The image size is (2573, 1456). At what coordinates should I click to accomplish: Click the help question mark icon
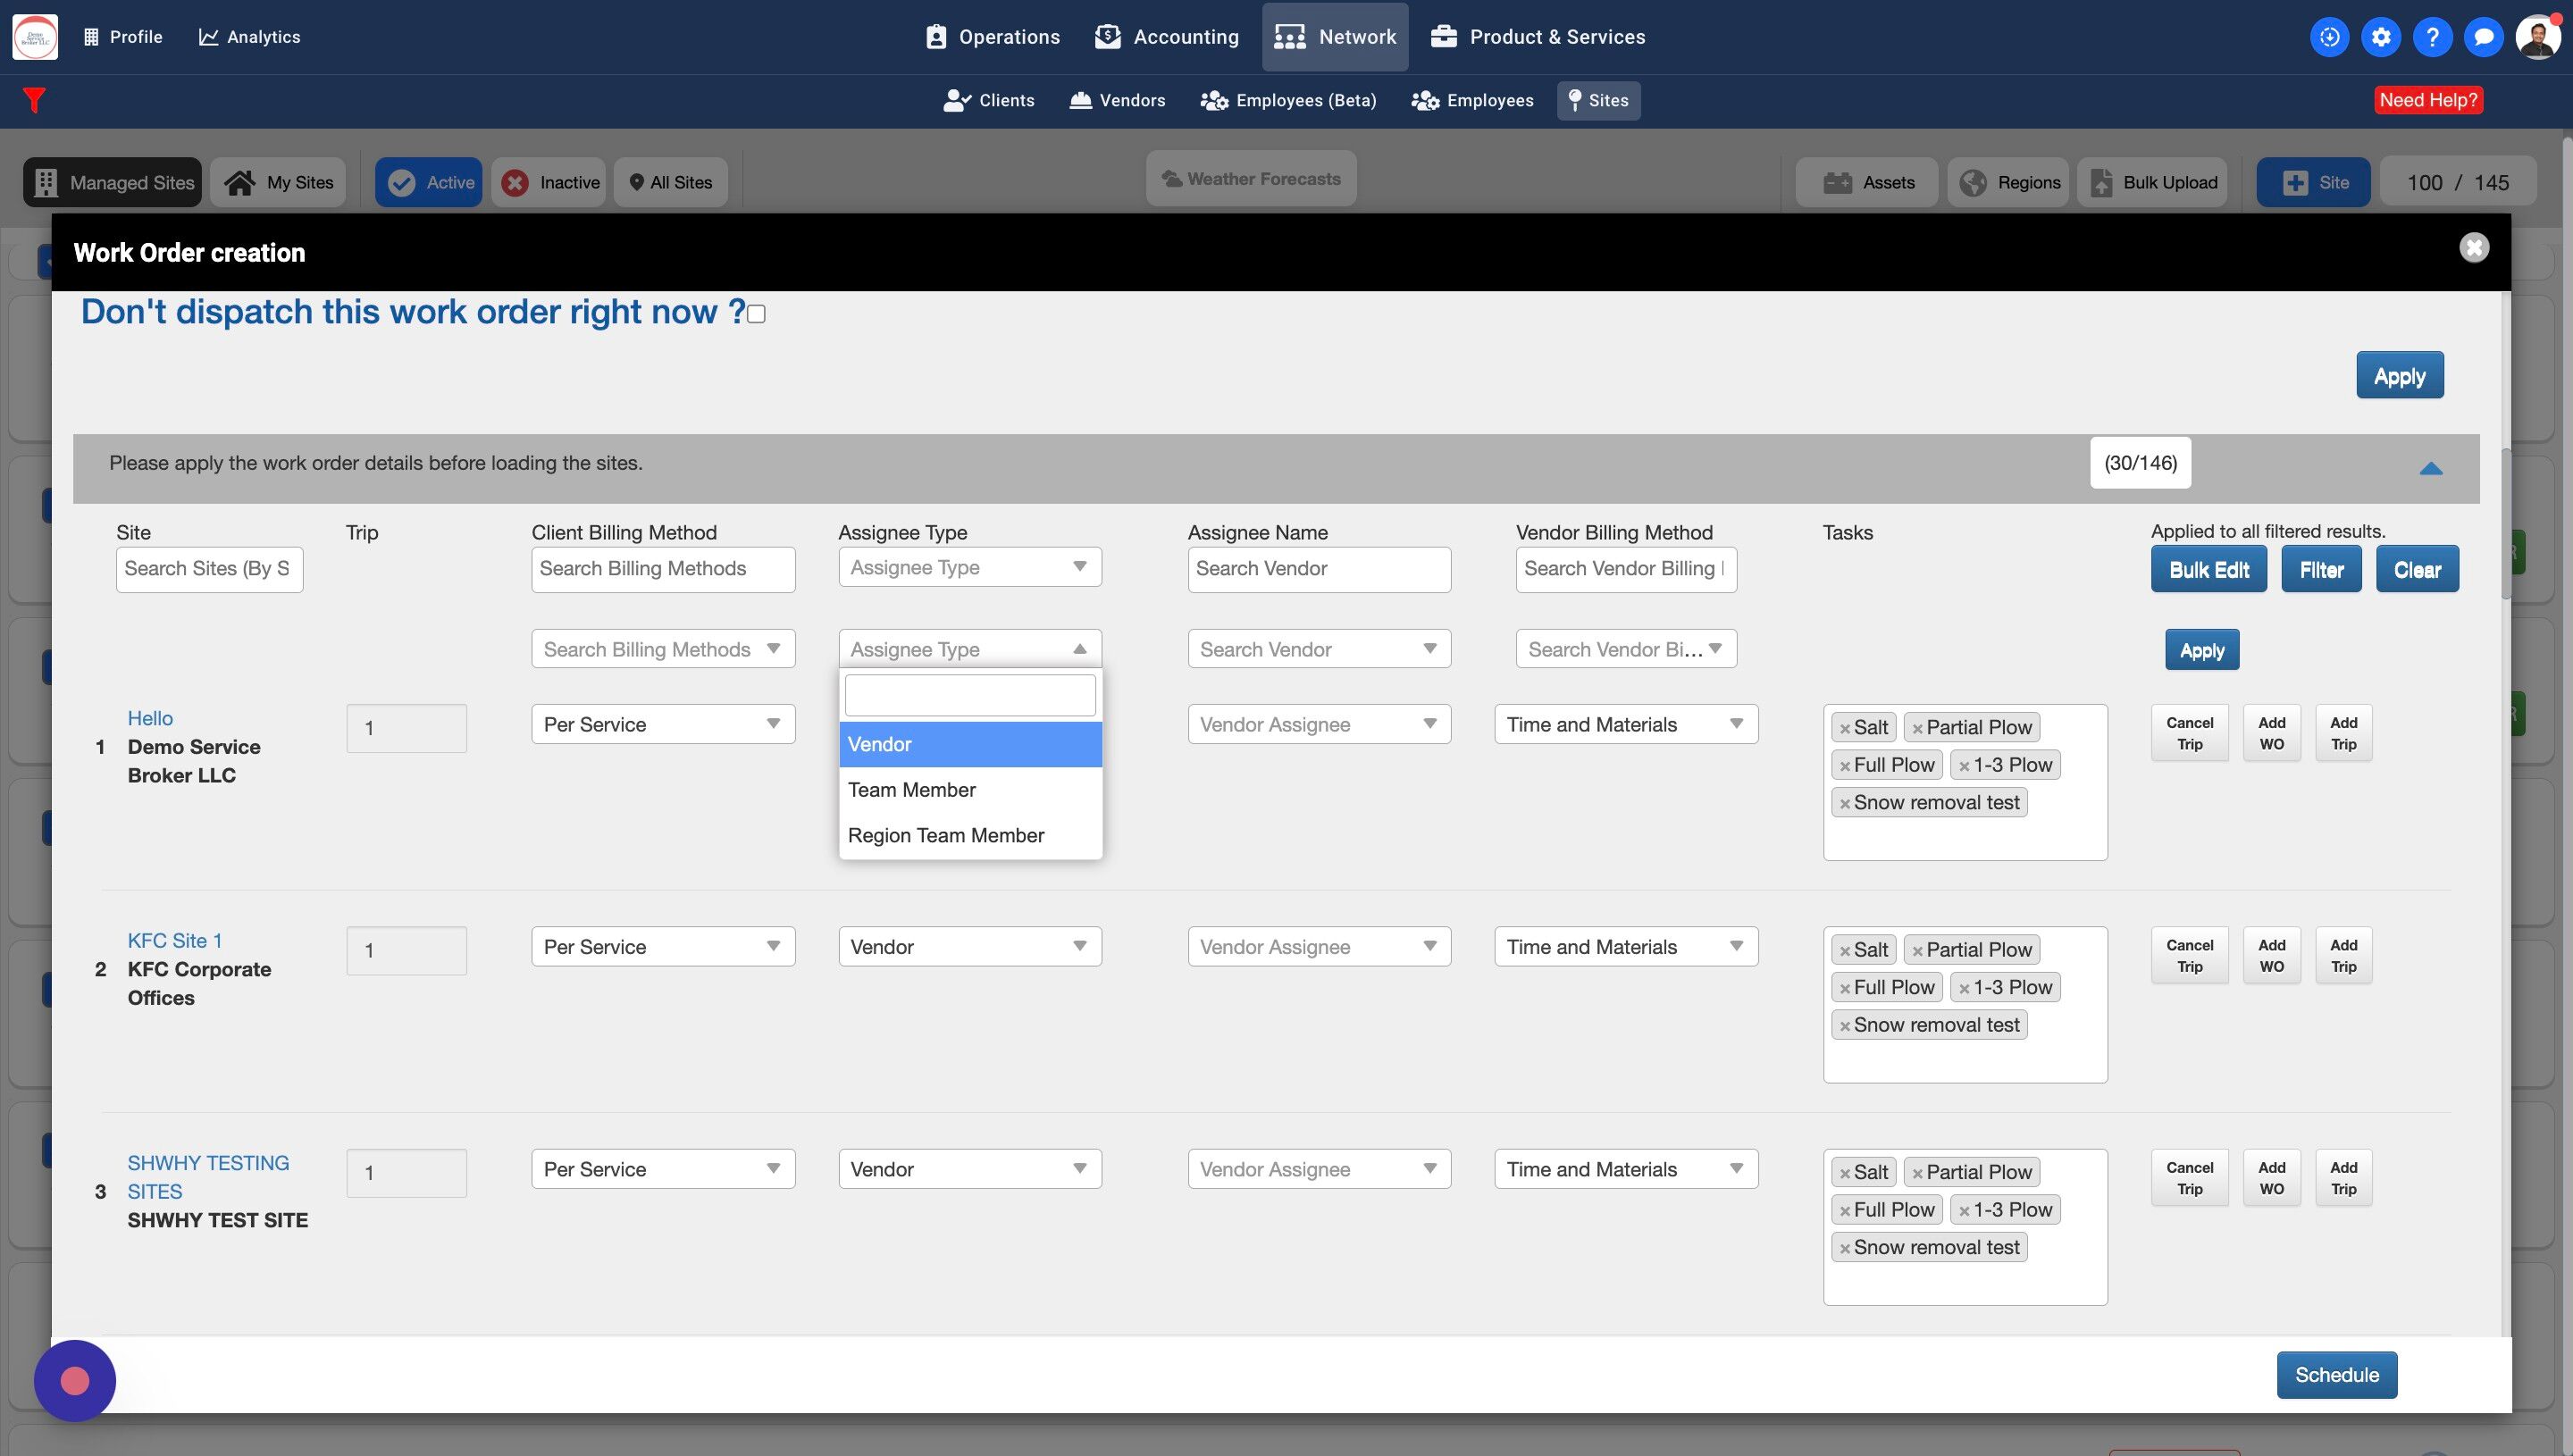(2432, 37)
